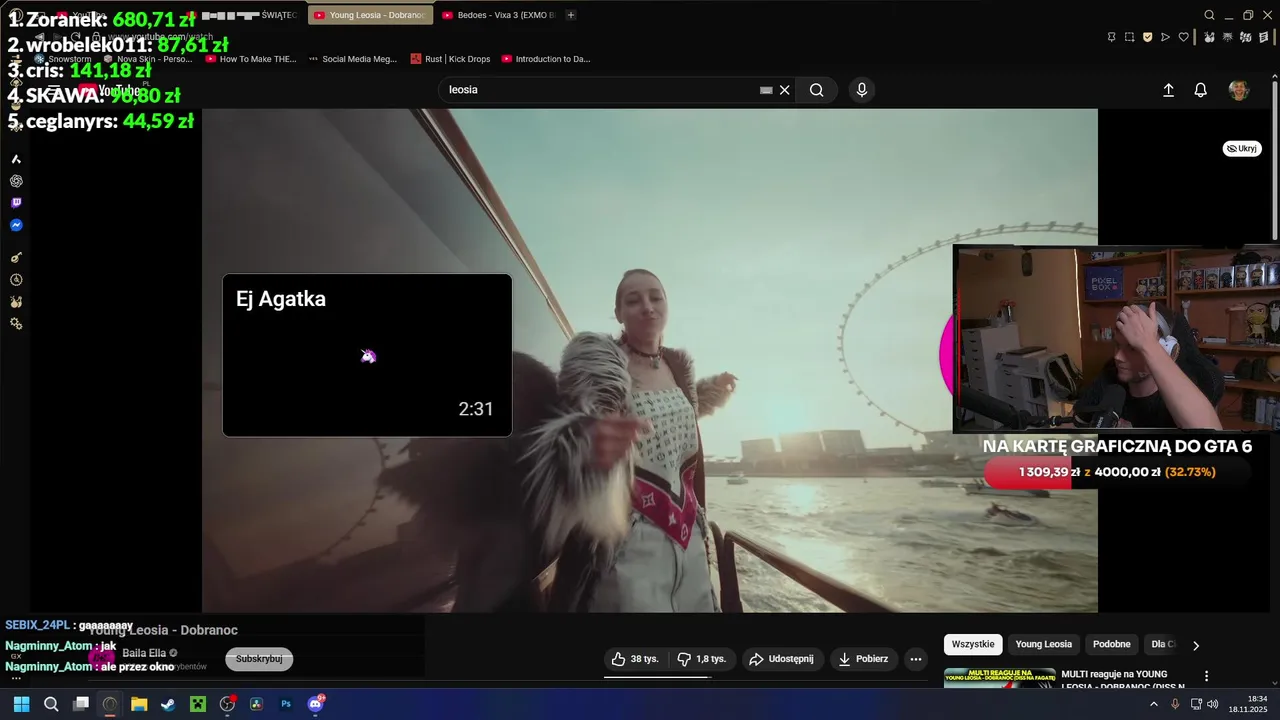
Task: Open Photoshop from the taskbar
Action: (x=286, y=704)
